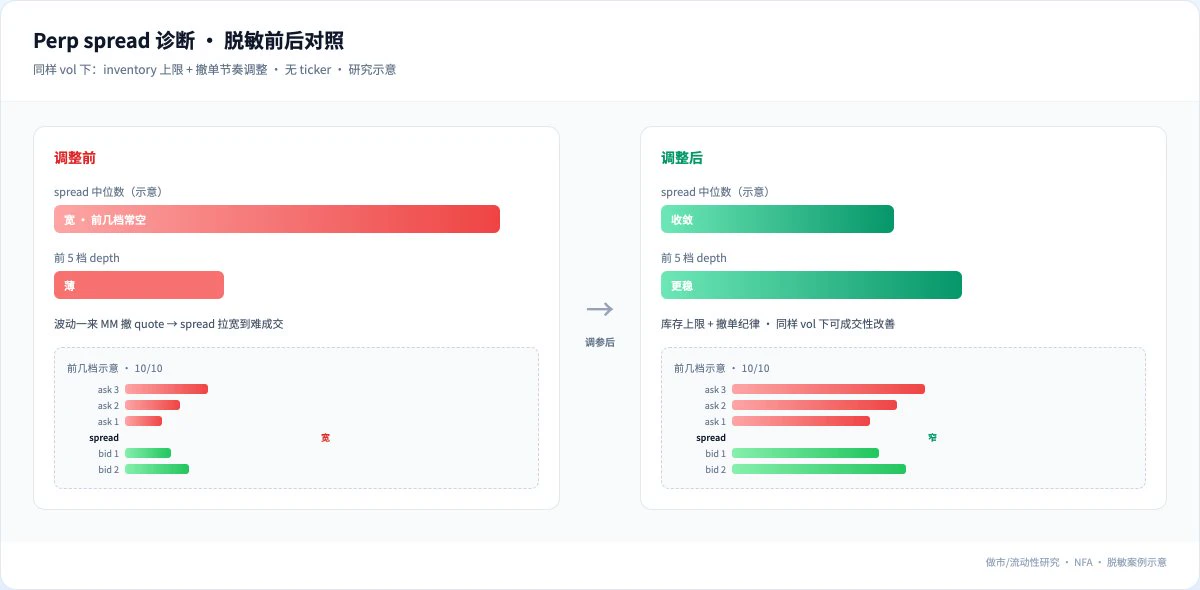Click the footer text '做市/流动性研究 · NFA · 脱敏案例示意'
Image resolution: width=1200 pixels, height=590 pixels.
(x=1076, y=562)
